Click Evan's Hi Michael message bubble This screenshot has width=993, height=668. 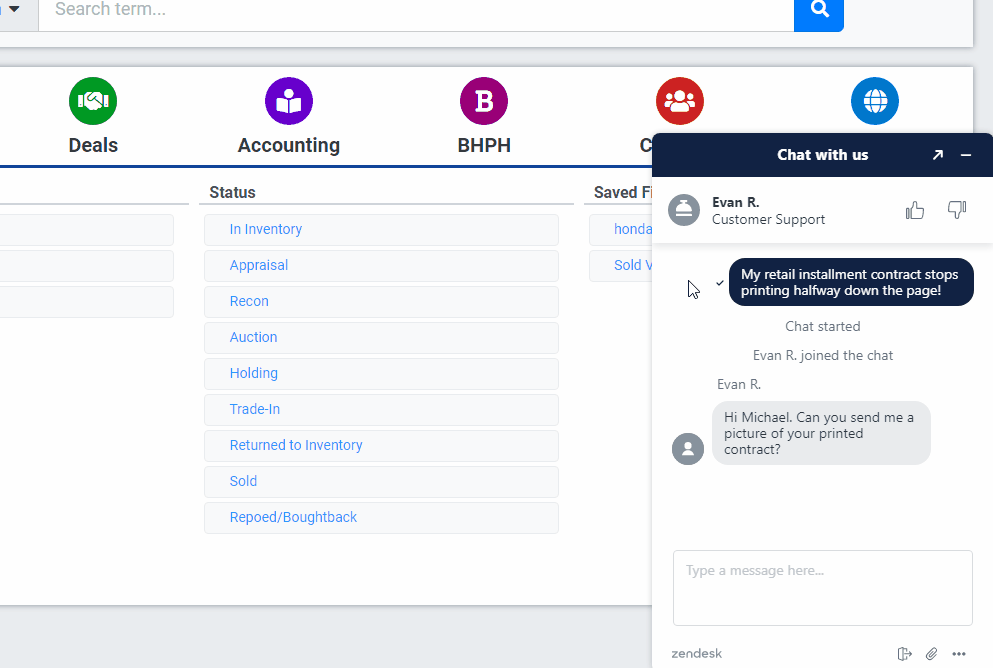coord(821,433)
